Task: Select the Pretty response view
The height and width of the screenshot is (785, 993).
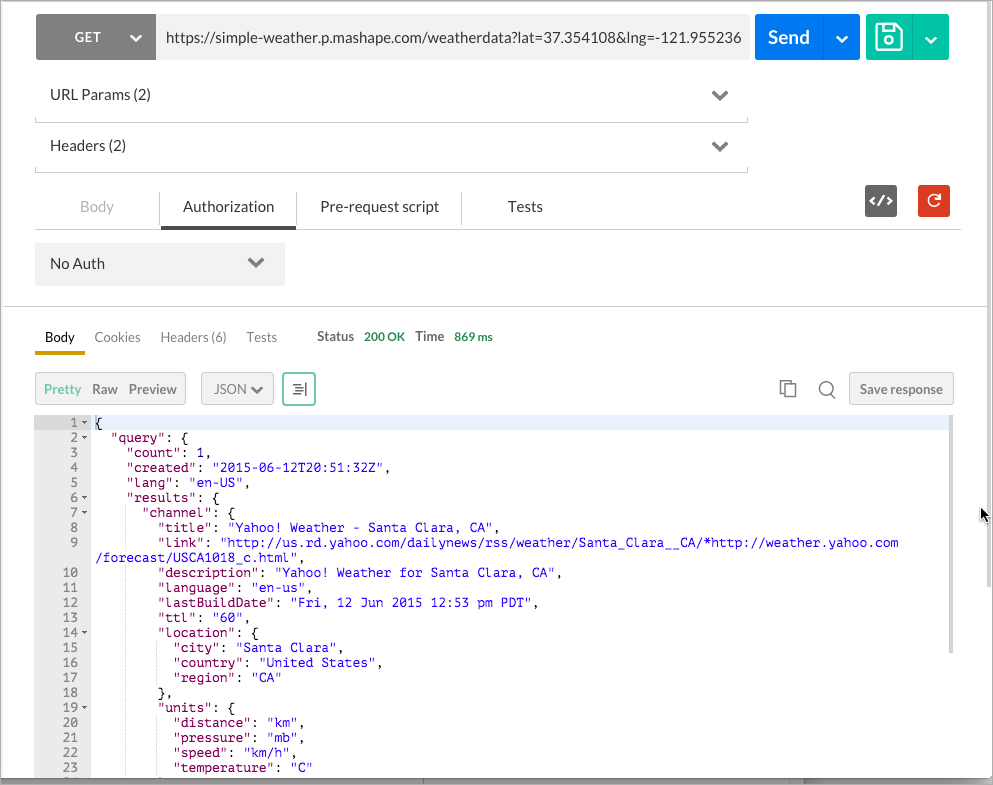Action: point(63,390)
